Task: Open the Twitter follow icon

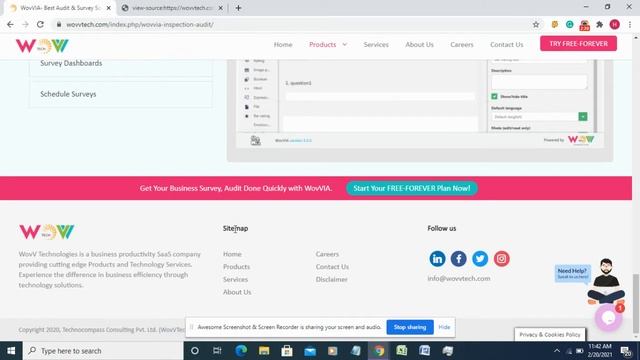Action: pyautogui.click(x=480, y=259)
